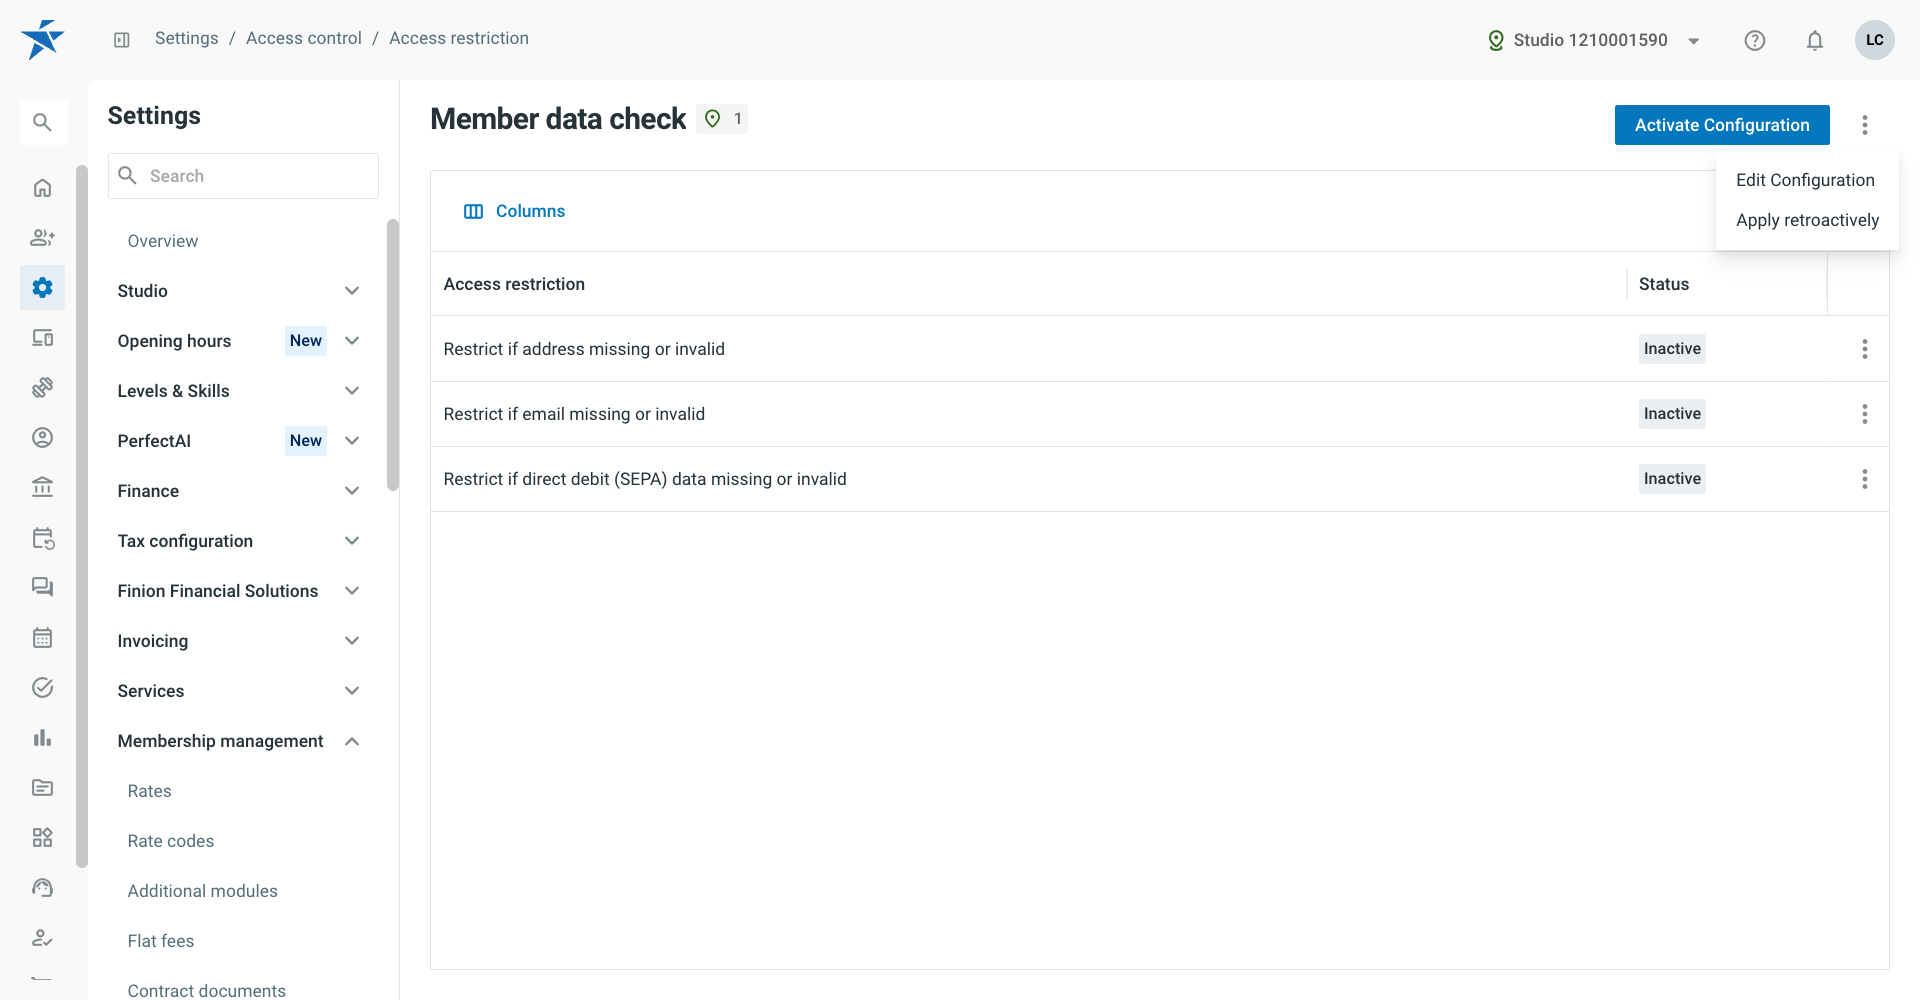The image size is (1920, 1000).
Task: Click the Activate Configuration button
Action: point(1722,125)
